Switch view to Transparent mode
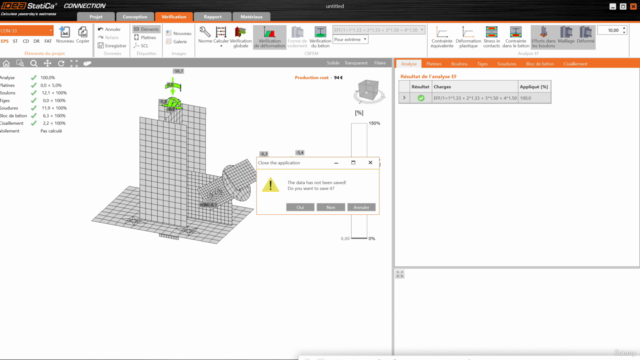The height and width of the screenshot is (360, 640). (x=356, y=63)
